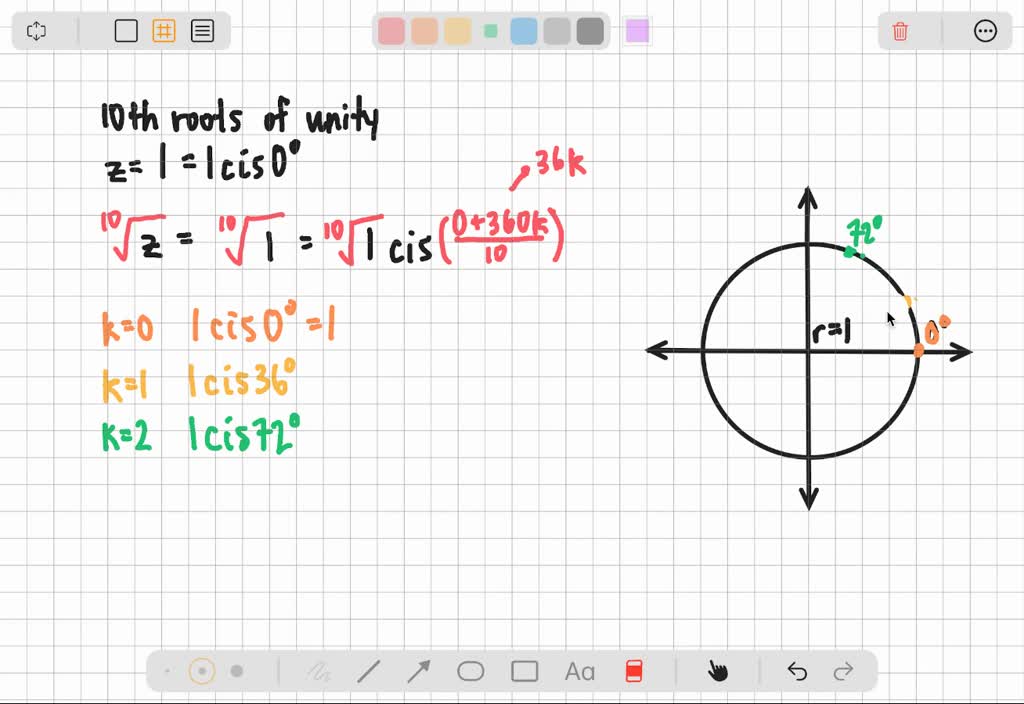Select the rectangle shape tool
The width and height of the screenshot is (1024, 704).
[524, 671]
